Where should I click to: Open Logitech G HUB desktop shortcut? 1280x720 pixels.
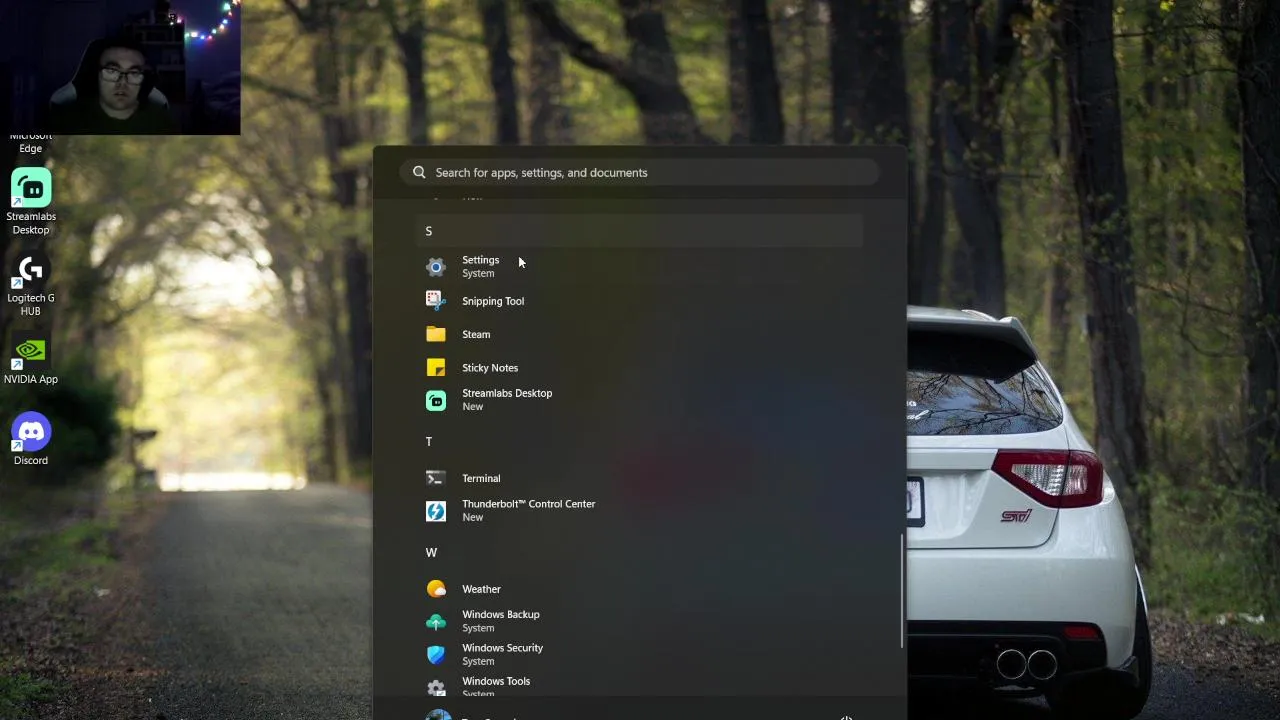[31, 284]
